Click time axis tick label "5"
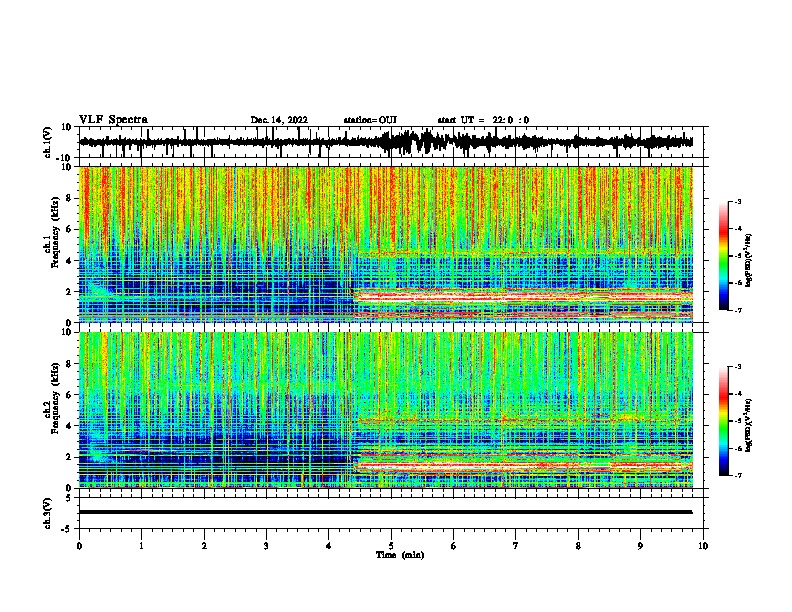This screenshot has width=792, height=612. [391, 546]
